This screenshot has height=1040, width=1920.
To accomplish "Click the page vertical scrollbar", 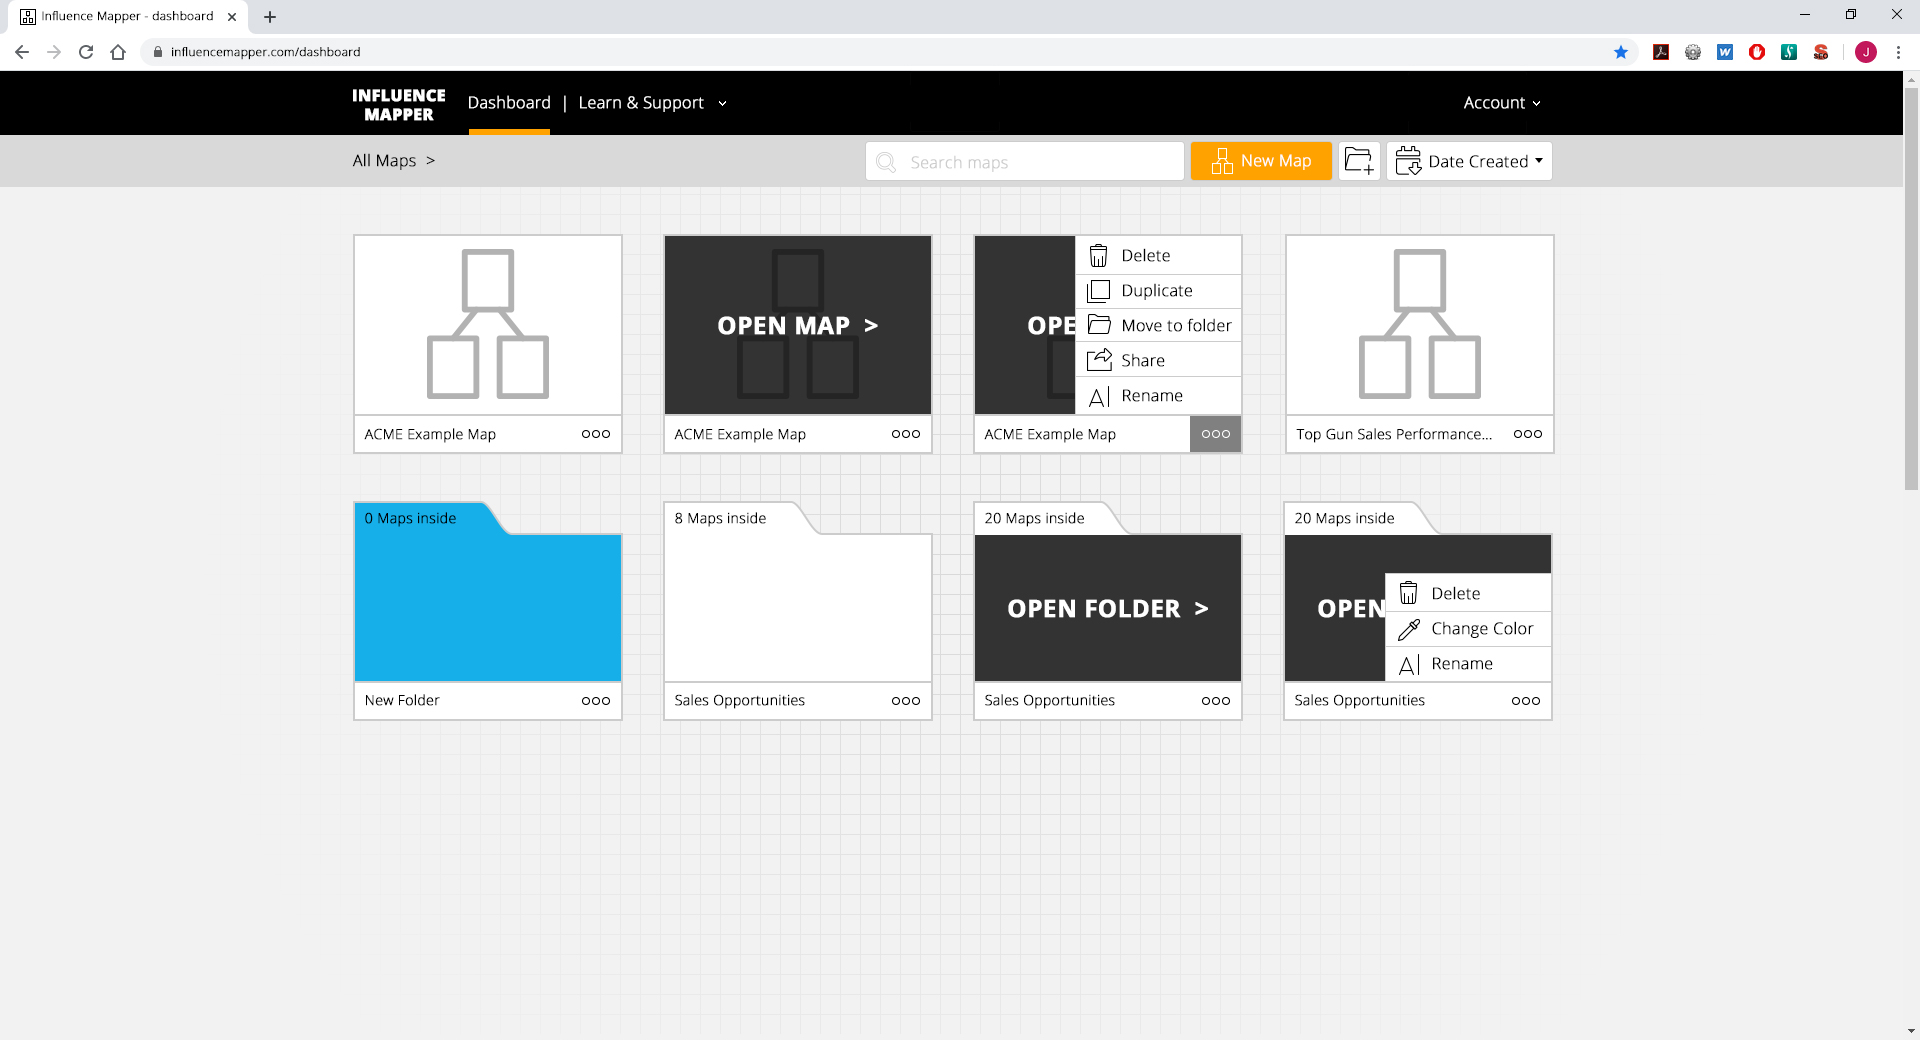I will [1911, 289].
